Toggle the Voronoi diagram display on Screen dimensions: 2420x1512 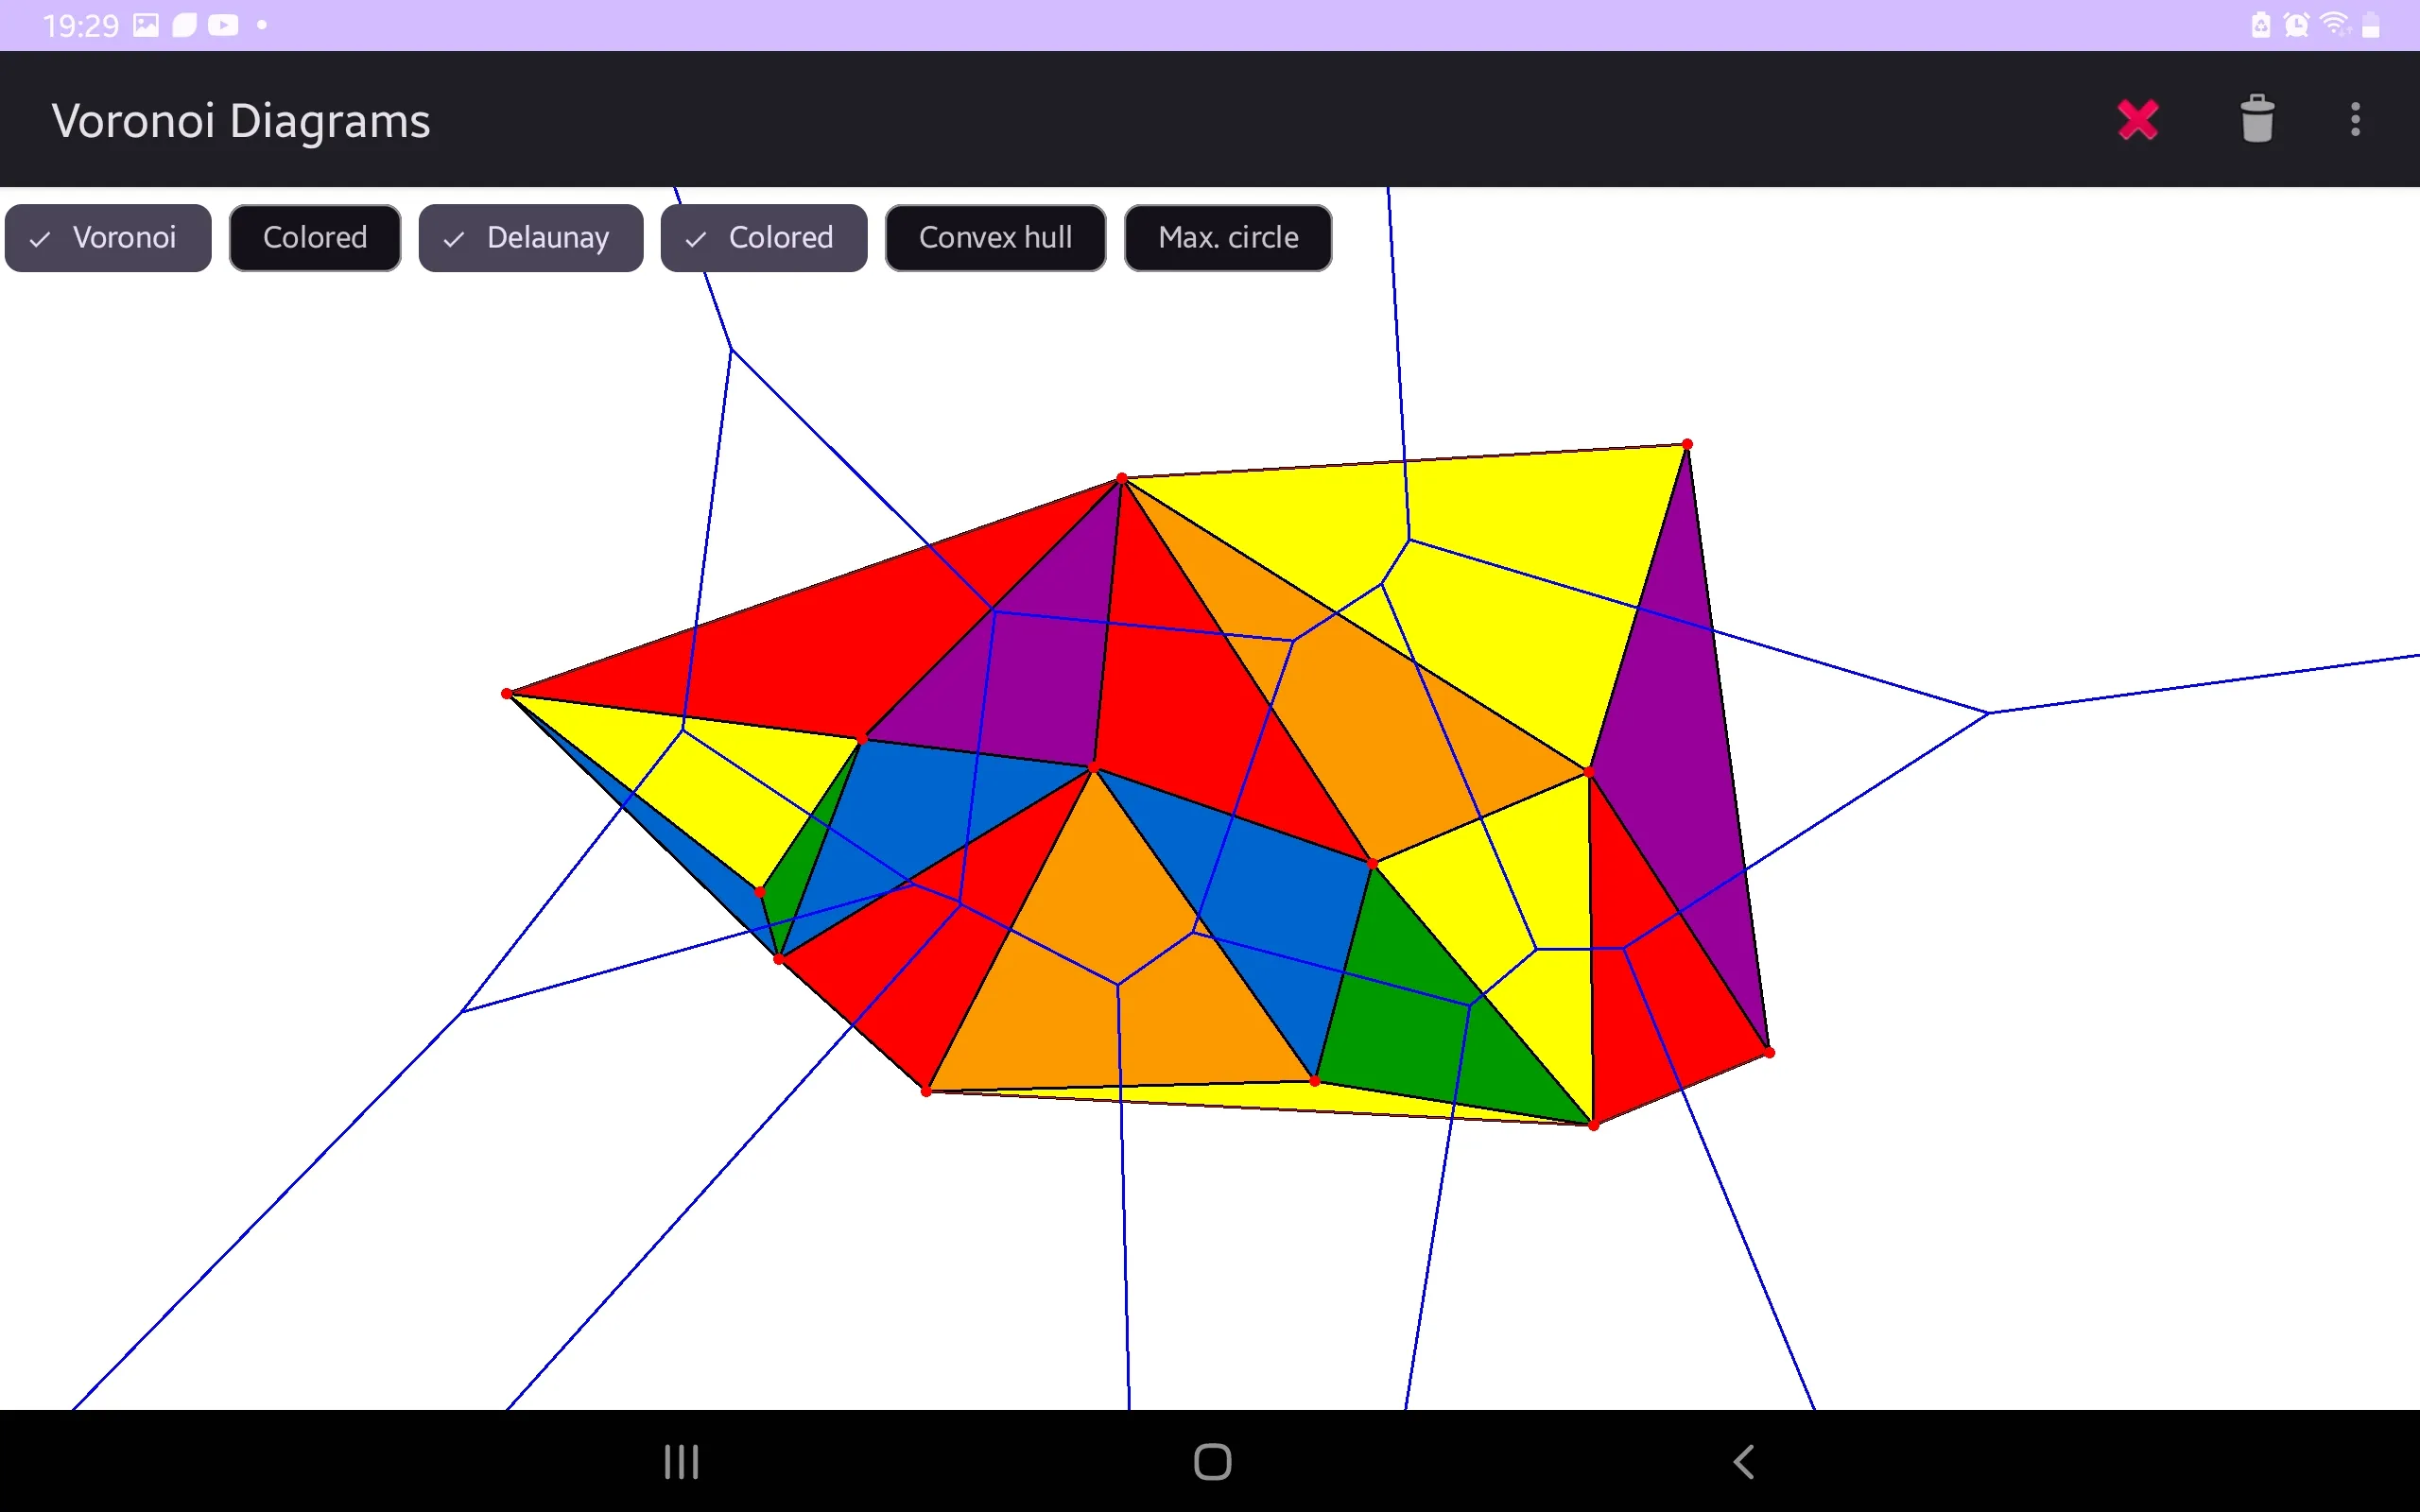pyautogui.click(x=106, y=237)
